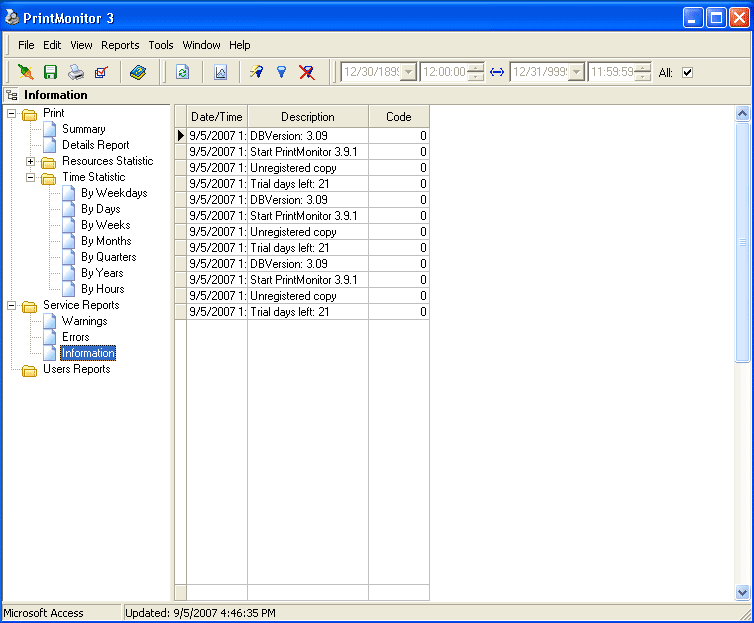Select the Warnings report item
Screen dimensions: 754x623
[84, 321]
